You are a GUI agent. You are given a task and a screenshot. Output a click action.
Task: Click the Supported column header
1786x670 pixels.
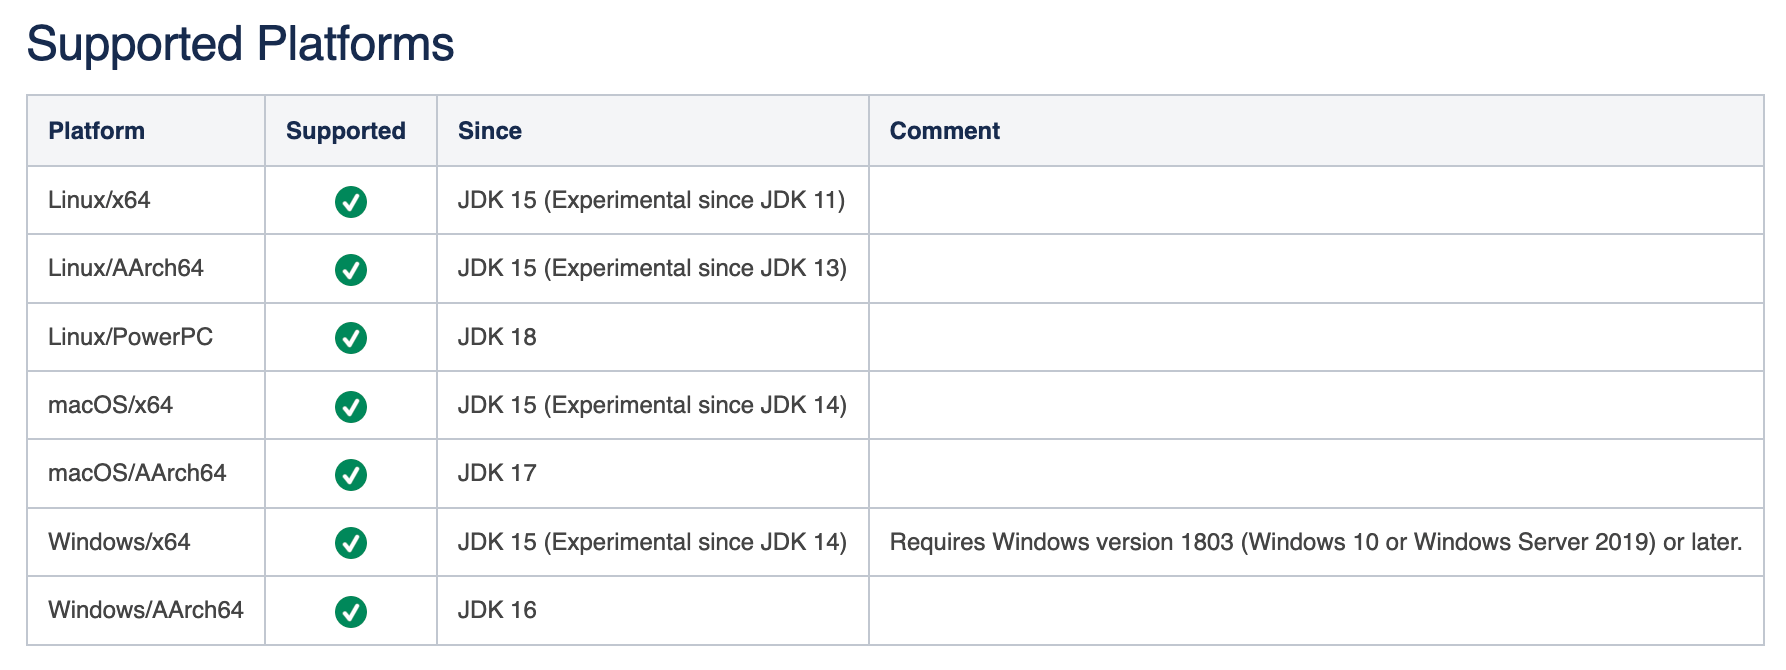[x=346, y=131]
